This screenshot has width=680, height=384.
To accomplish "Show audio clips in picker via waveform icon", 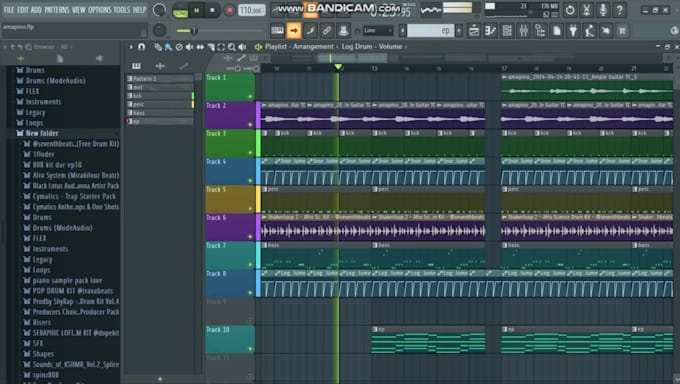I will 160,66.
